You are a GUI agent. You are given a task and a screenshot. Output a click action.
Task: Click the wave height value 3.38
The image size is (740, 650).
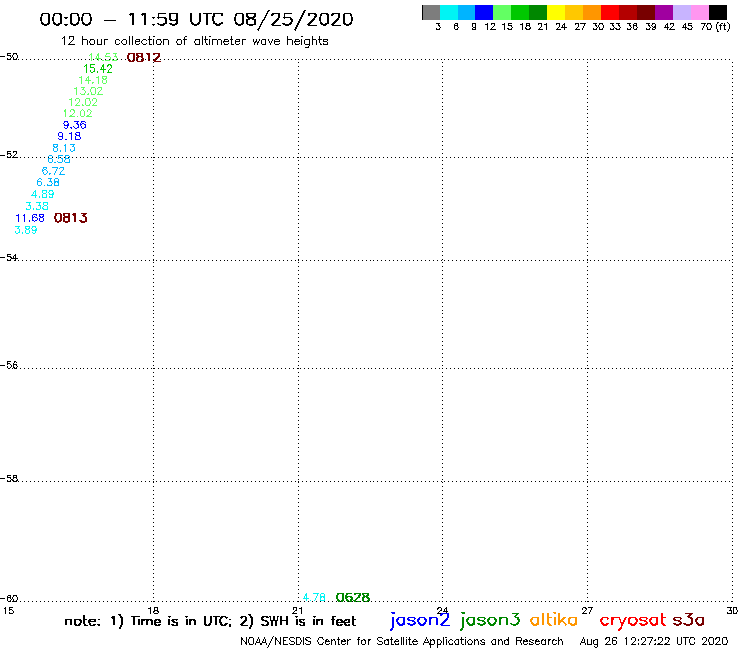tap(37, 206)
